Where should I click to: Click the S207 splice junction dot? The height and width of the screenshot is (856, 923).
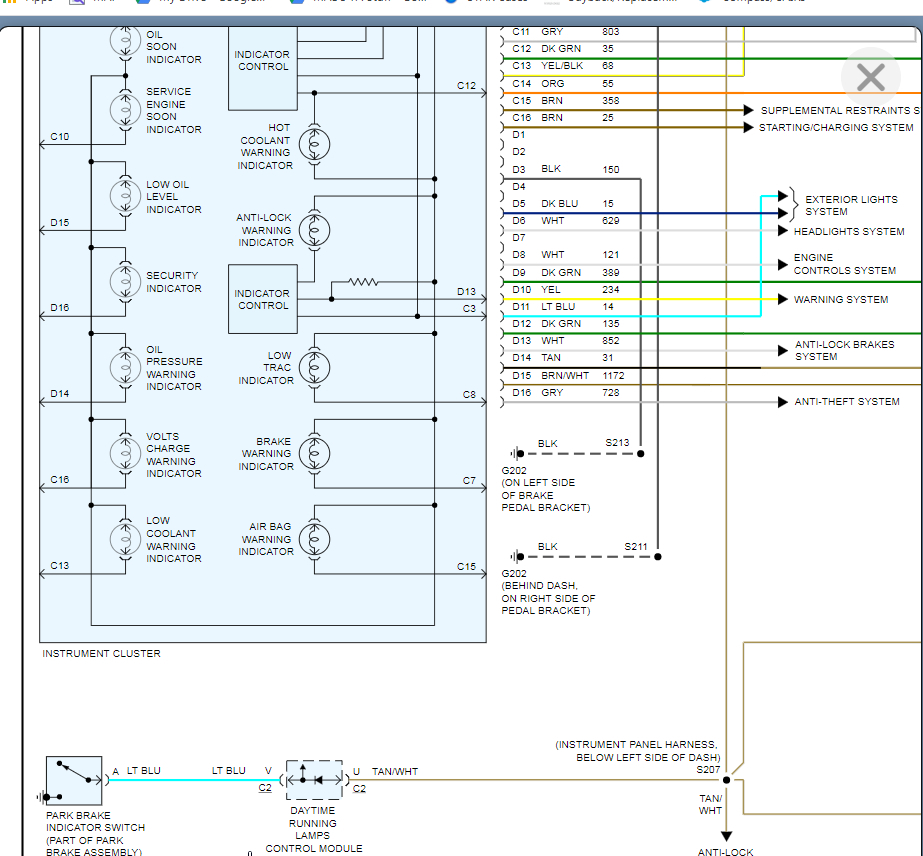pyautogui.click(x=727, y=780)
